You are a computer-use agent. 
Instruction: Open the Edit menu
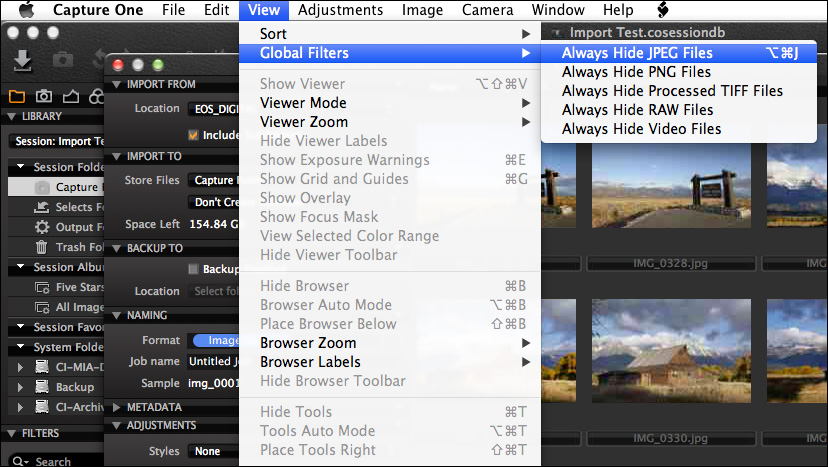[x=217, y=10]
